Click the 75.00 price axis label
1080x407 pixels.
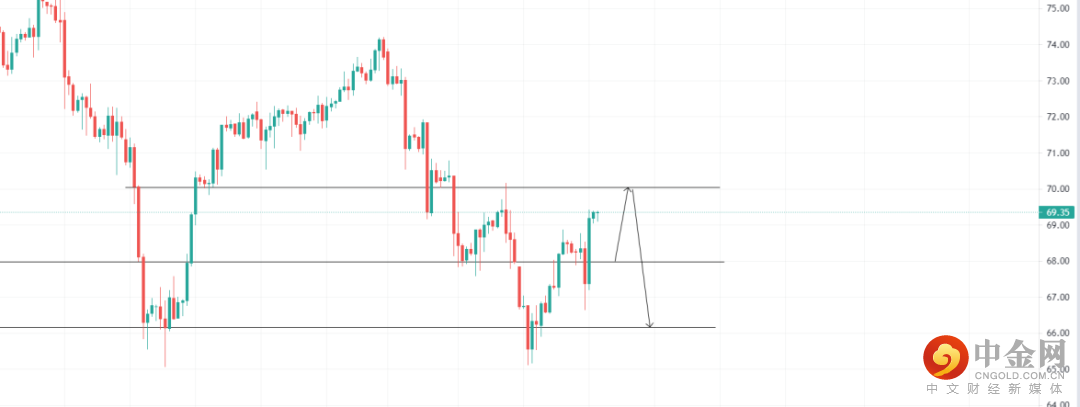1059,8
